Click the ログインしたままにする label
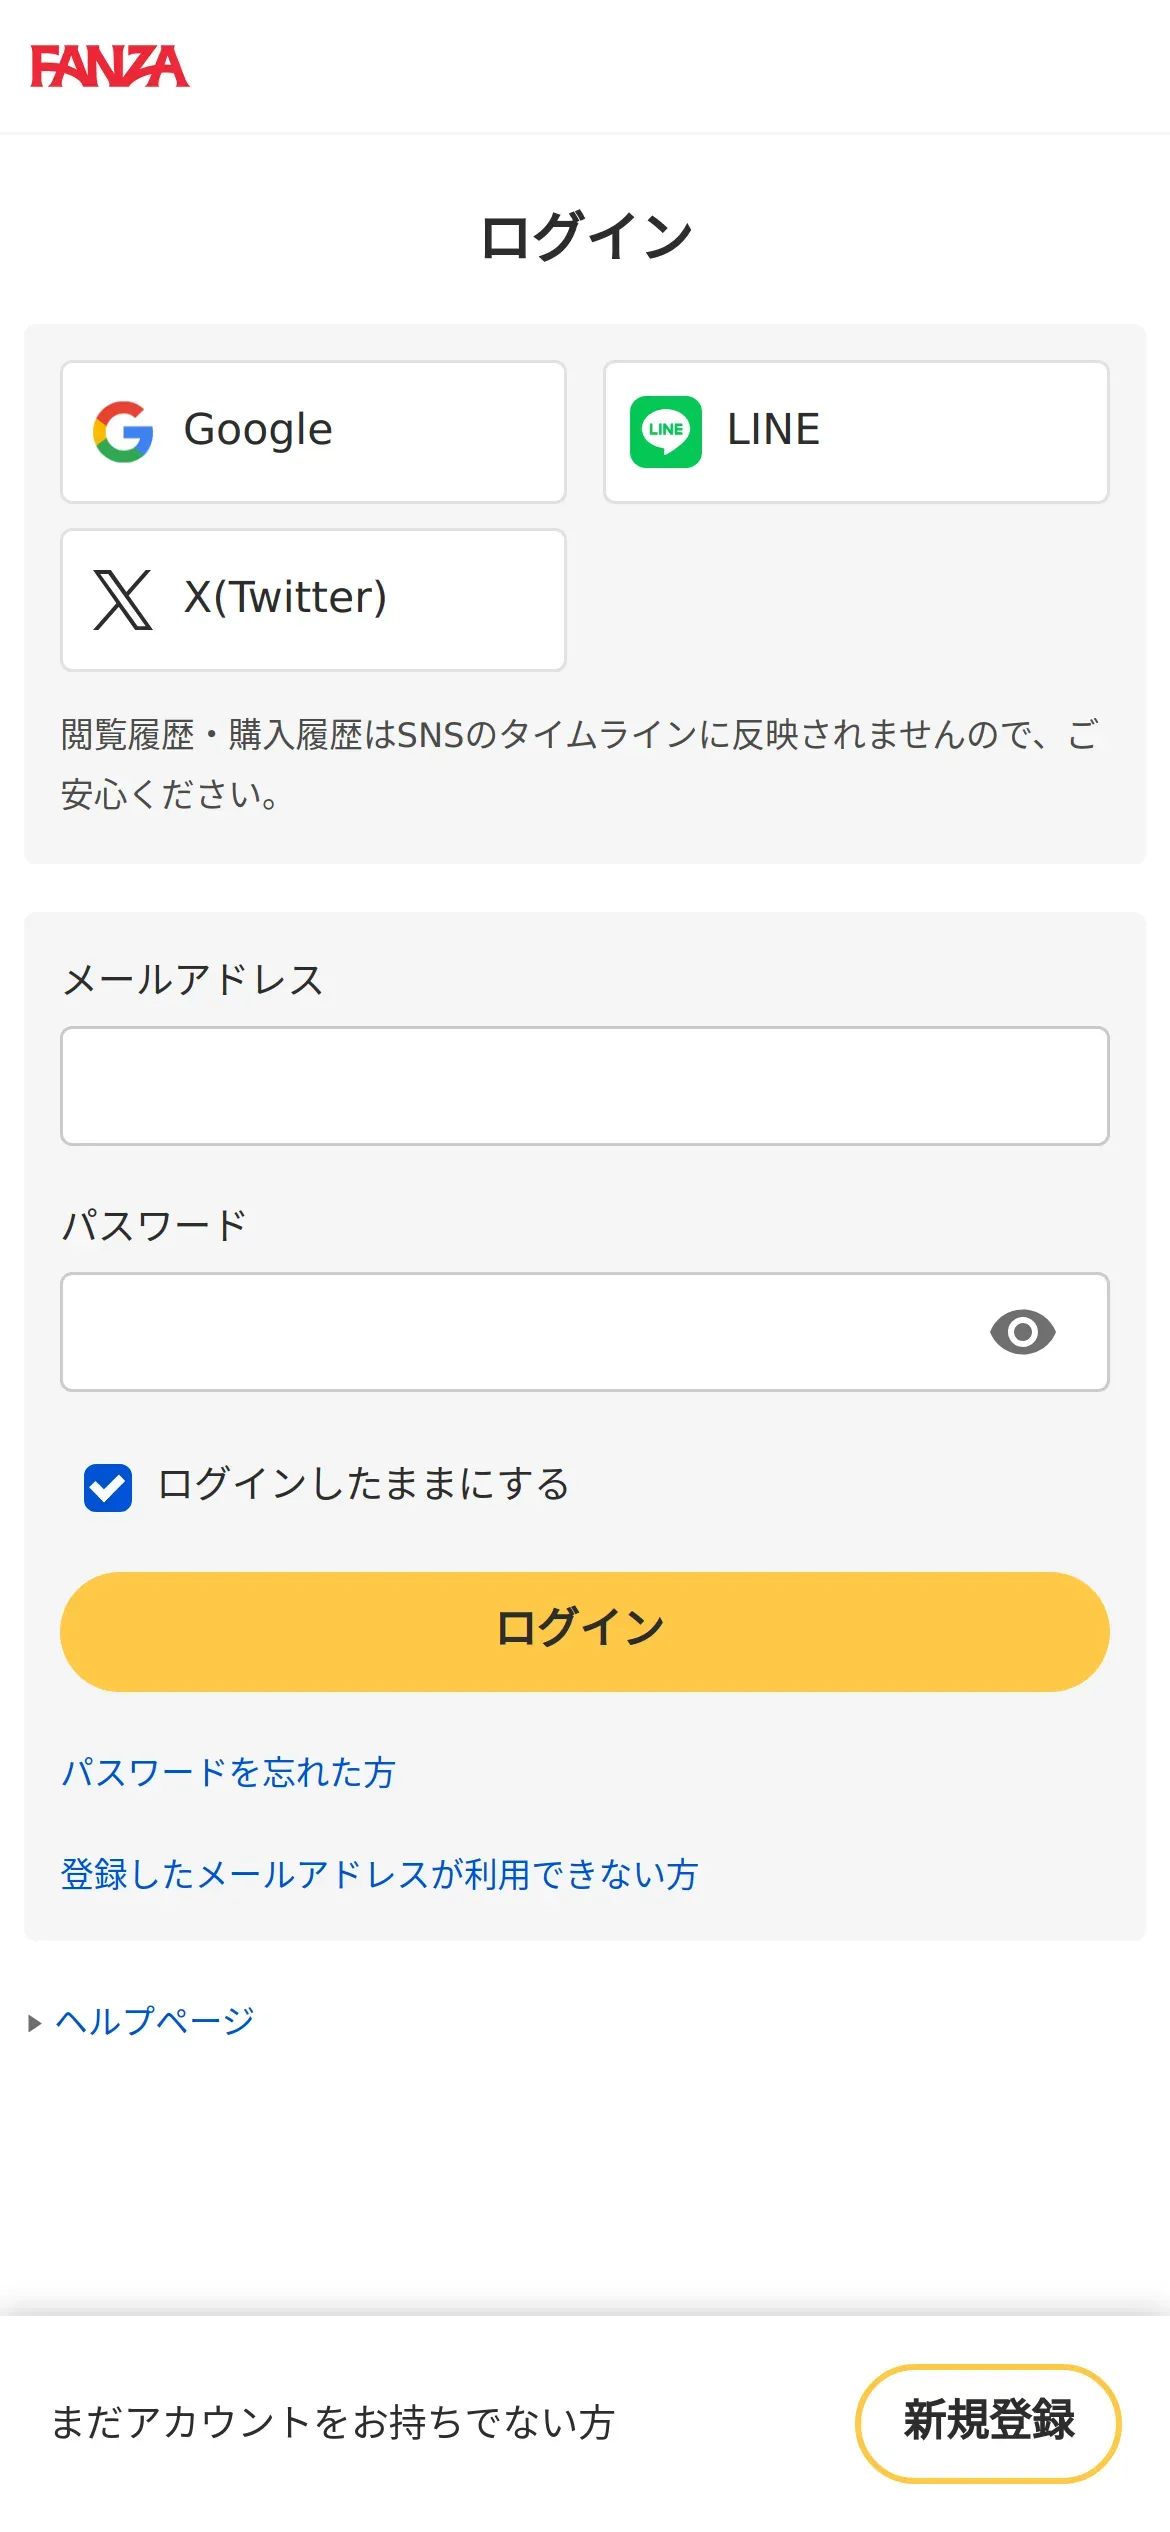Image resolution: width=1170 pixels, height=2532 pixels. click(363, 1485)
